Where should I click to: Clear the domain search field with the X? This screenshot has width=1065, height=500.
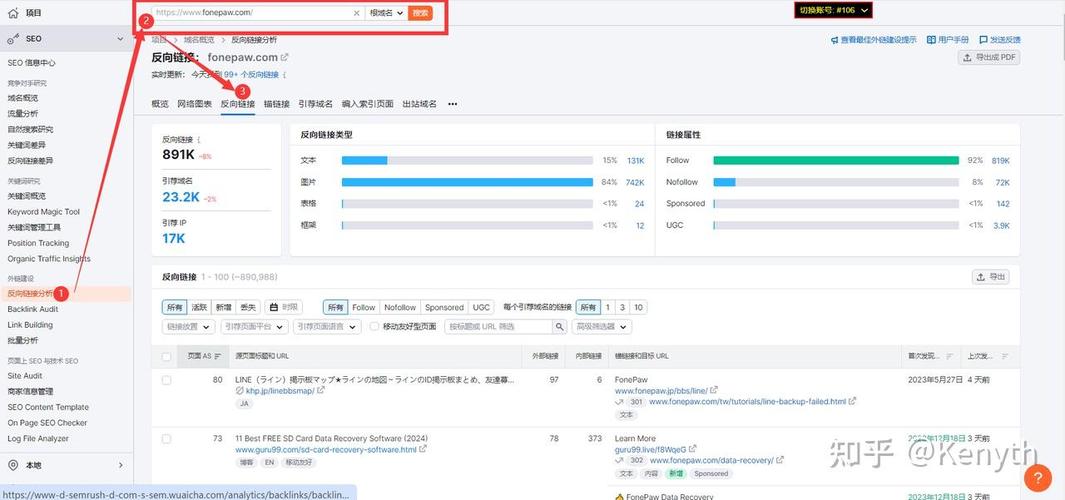tap(357, 13)
